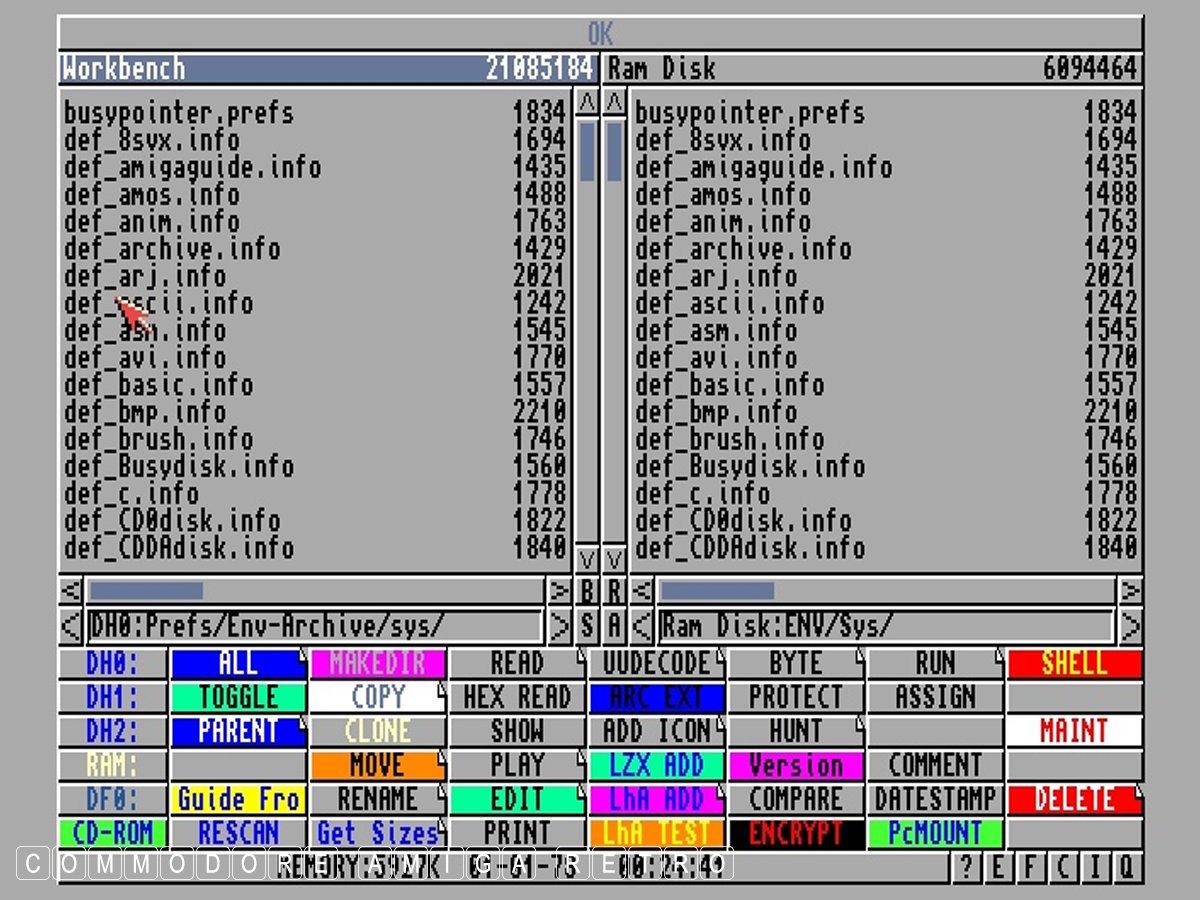Click the left panel horizontal scroll slider
The image size is (1200, 900).
tap(146, 591)
